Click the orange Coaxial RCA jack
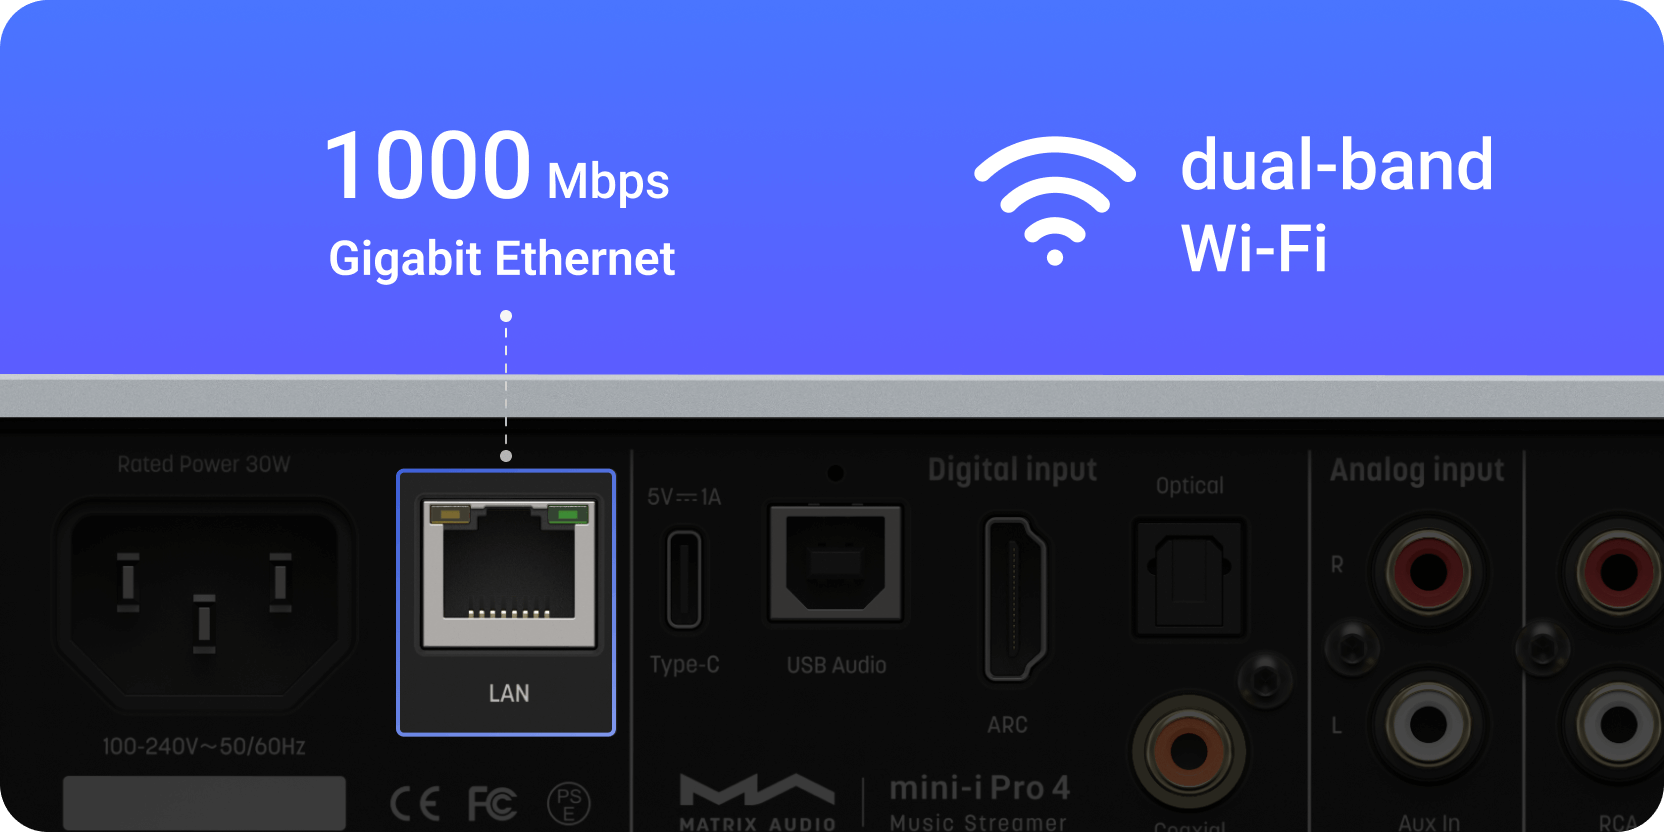The width and height of the screenshot is (1664, 832). (1189, 750)
